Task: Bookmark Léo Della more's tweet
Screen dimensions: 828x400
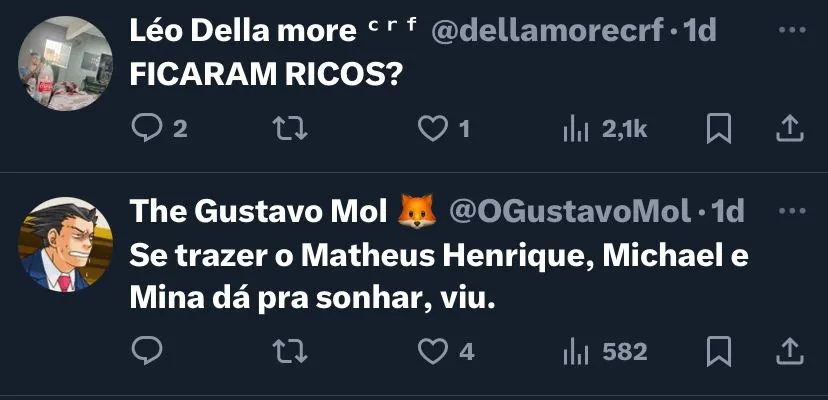Action: point(719,128)
